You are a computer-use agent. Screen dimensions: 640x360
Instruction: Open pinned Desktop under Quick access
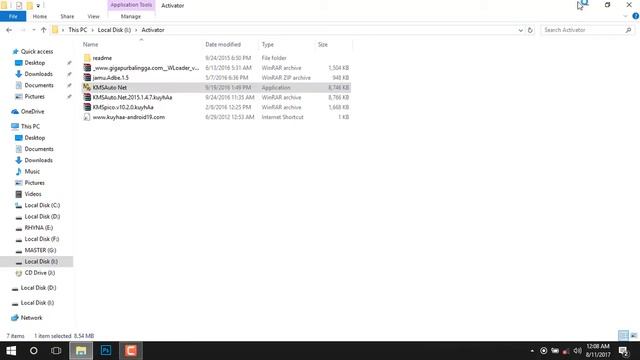35,63
